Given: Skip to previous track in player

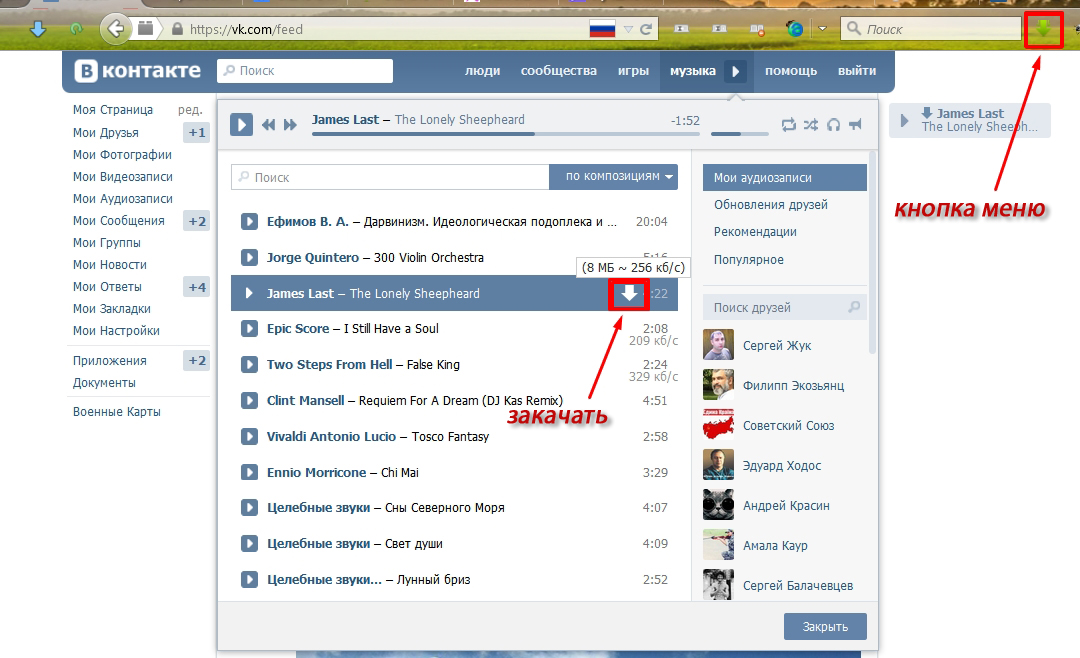Looking at the screenshot, I should [268, 125].
